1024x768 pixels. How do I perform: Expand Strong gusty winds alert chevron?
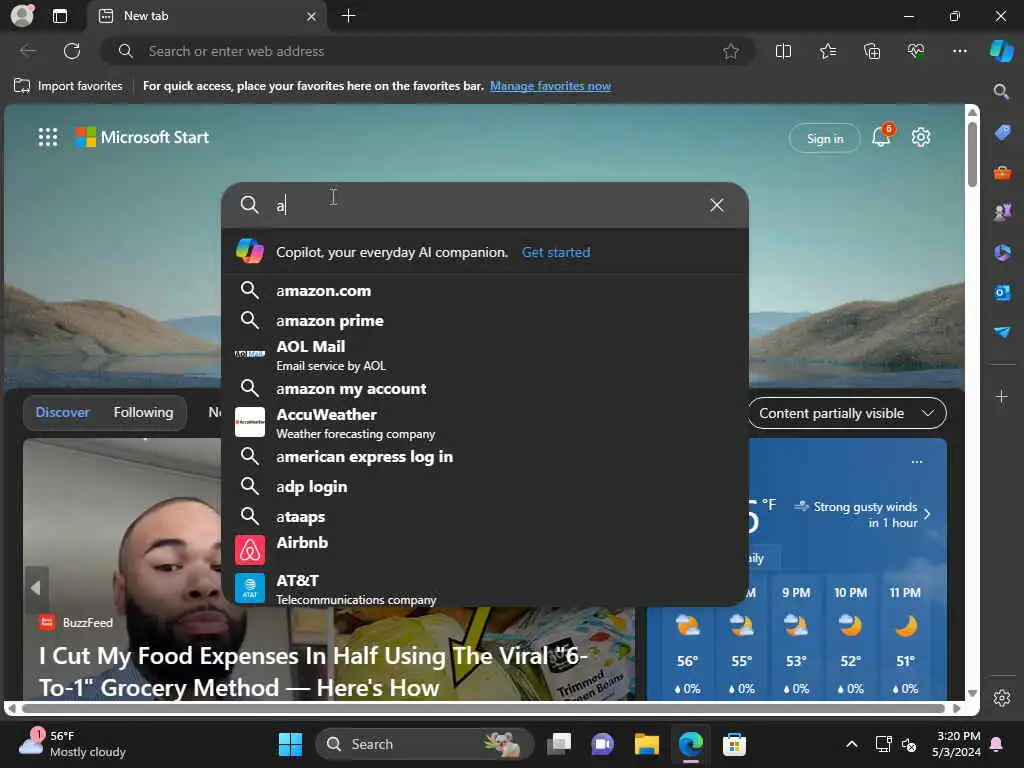pyautogui.click(x=927, y=514)
